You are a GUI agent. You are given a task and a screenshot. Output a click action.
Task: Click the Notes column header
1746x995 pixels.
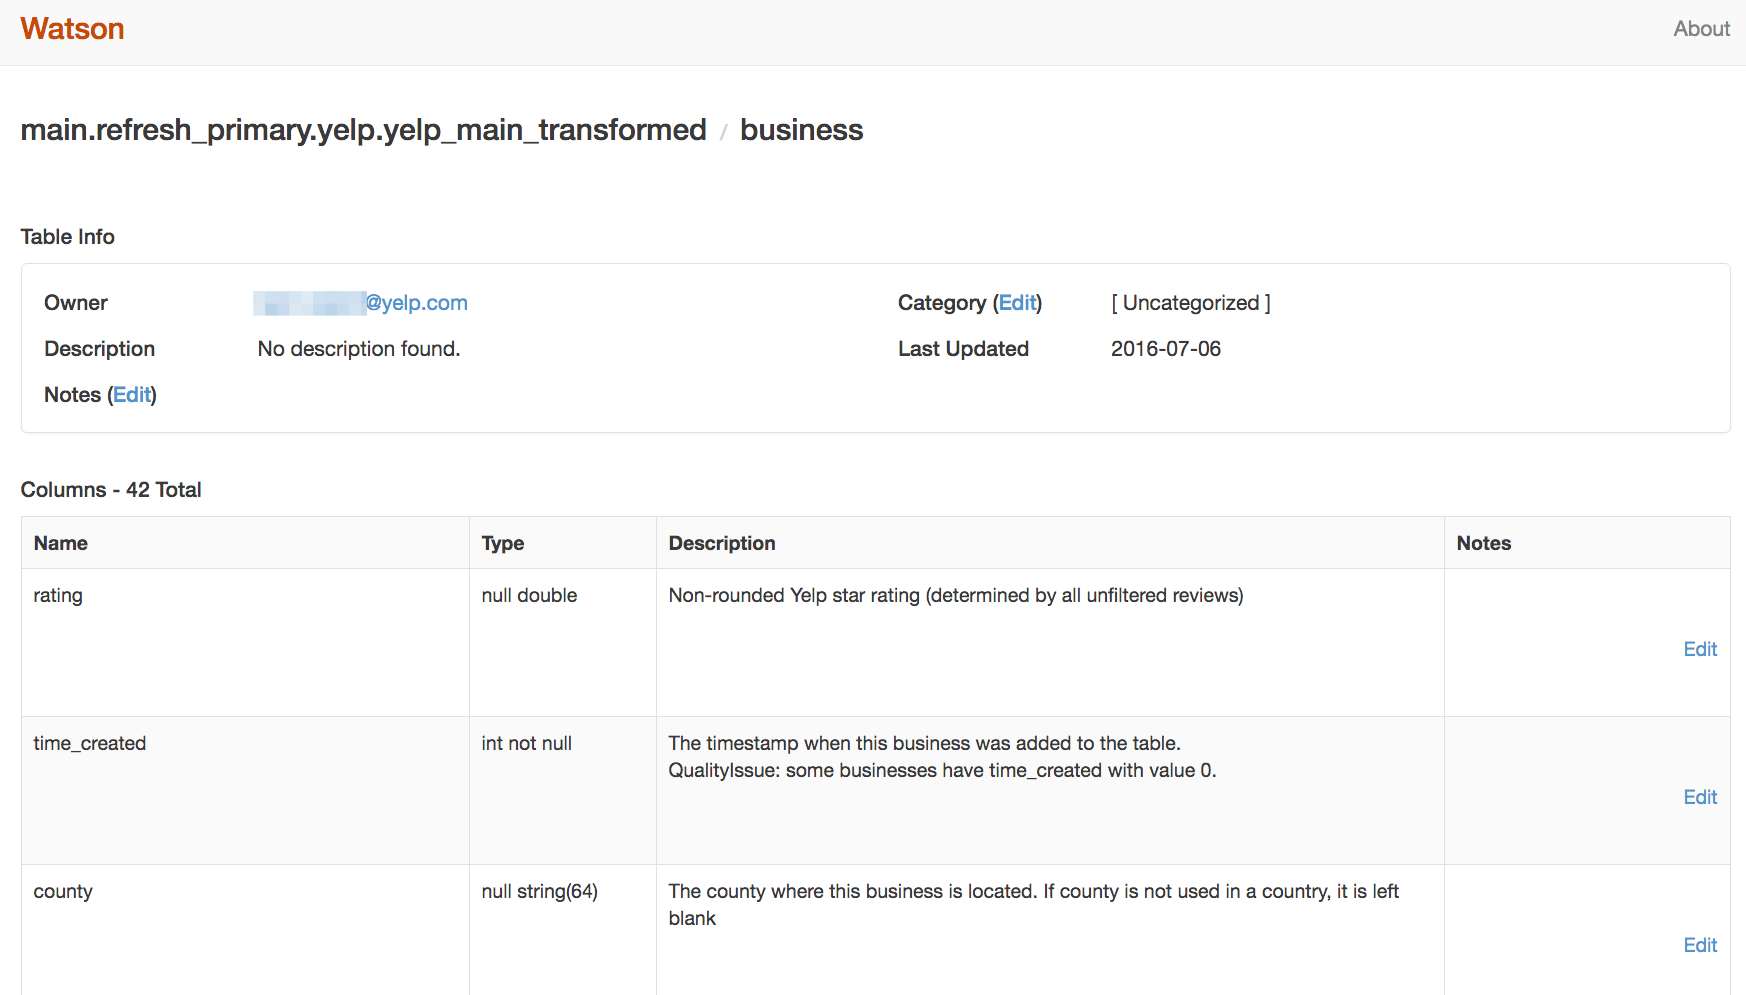(1483, 543)
